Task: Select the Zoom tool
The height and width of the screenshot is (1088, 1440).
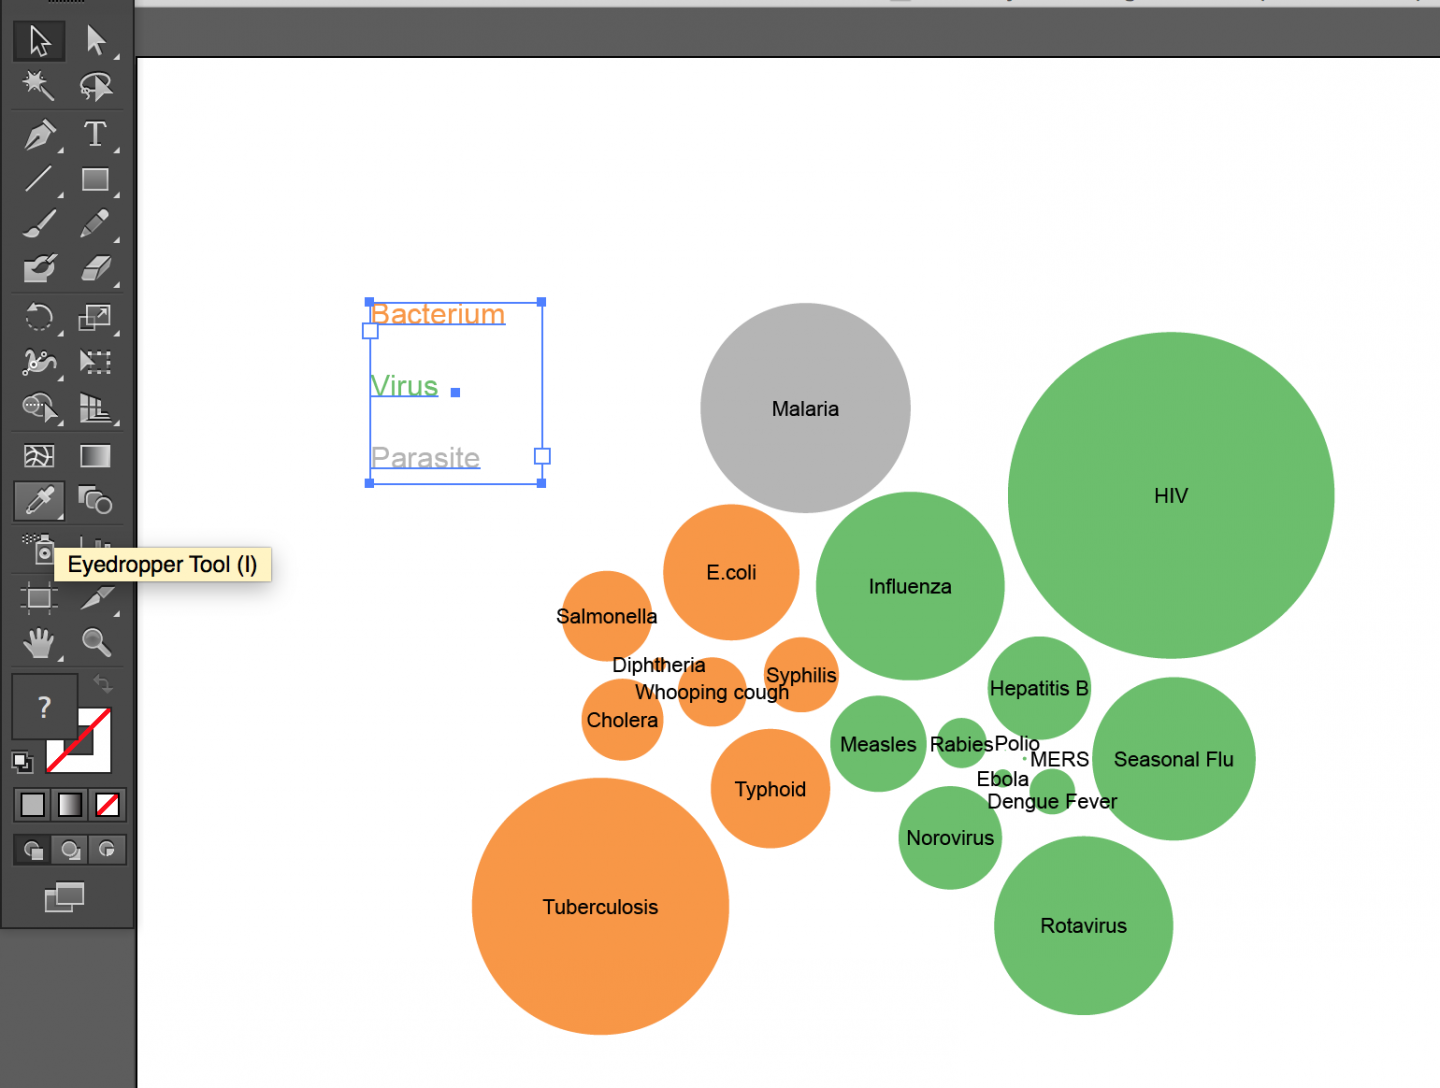Action: coord(97,643)
